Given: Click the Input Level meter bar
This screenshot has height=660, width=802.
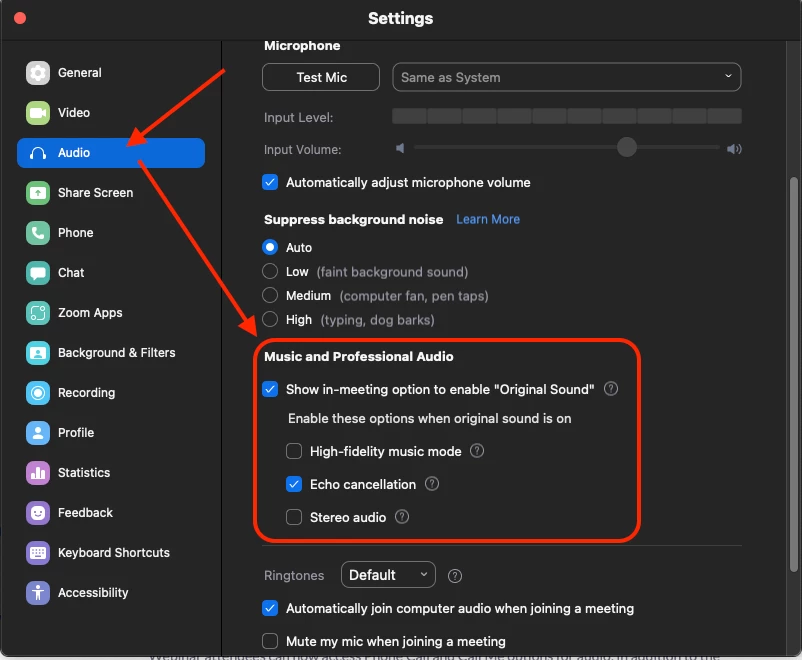Looking at the screenshot, I should point(567,117).
